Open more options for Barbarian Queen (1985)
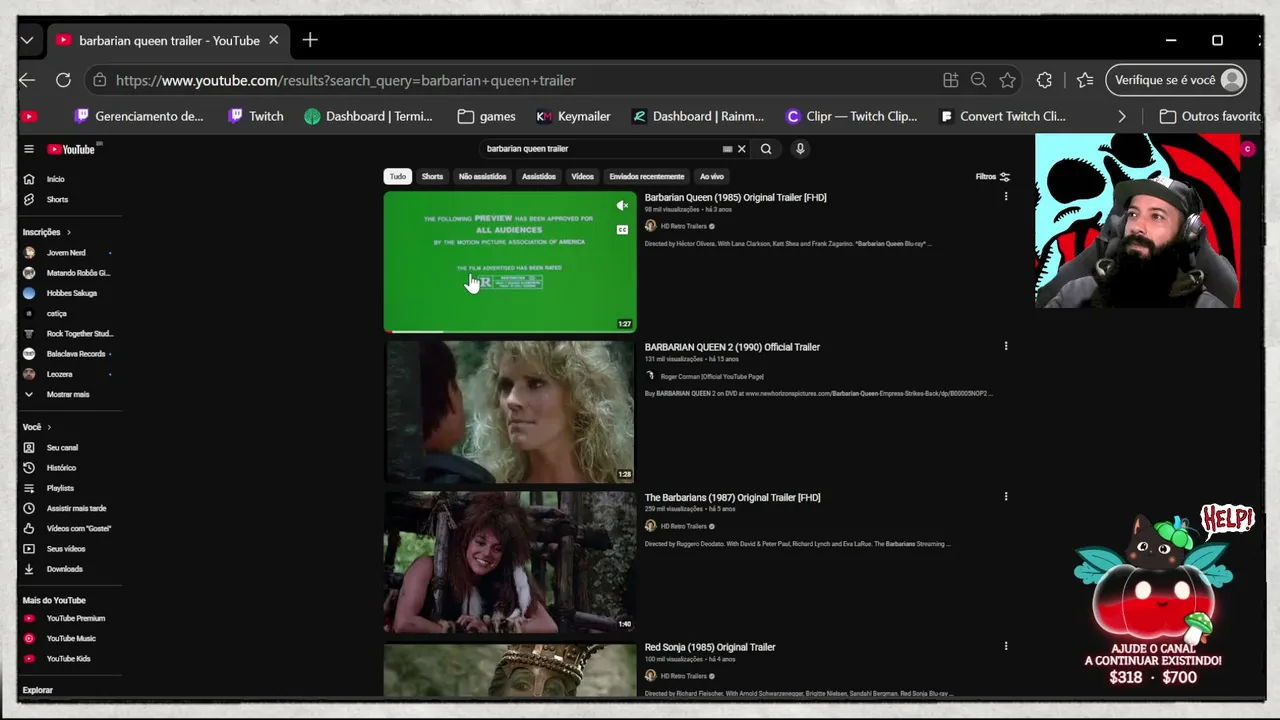 [x=1006, y=197]
